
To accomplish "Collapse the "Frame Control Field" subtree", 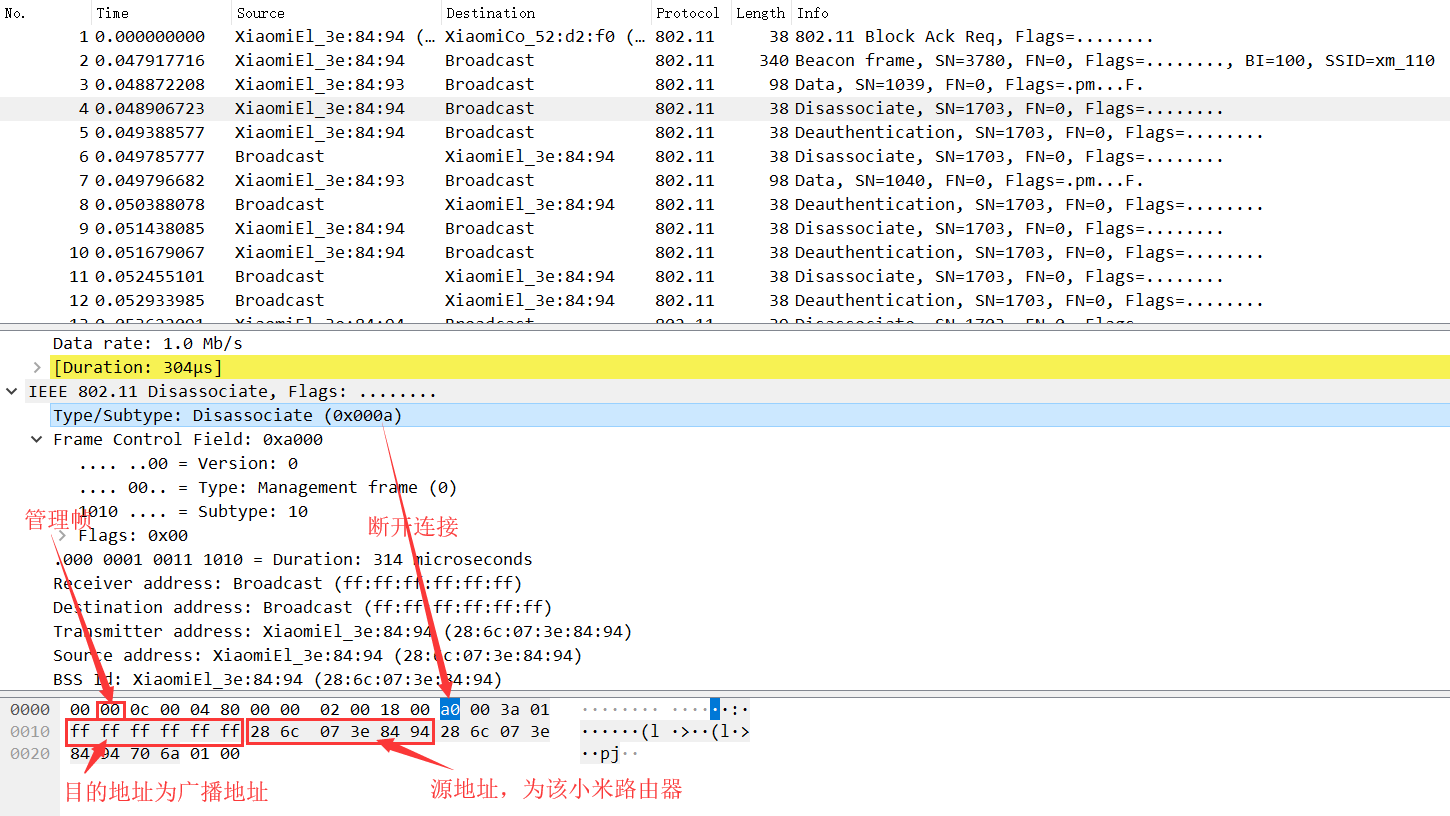I will tap(37, 439).
